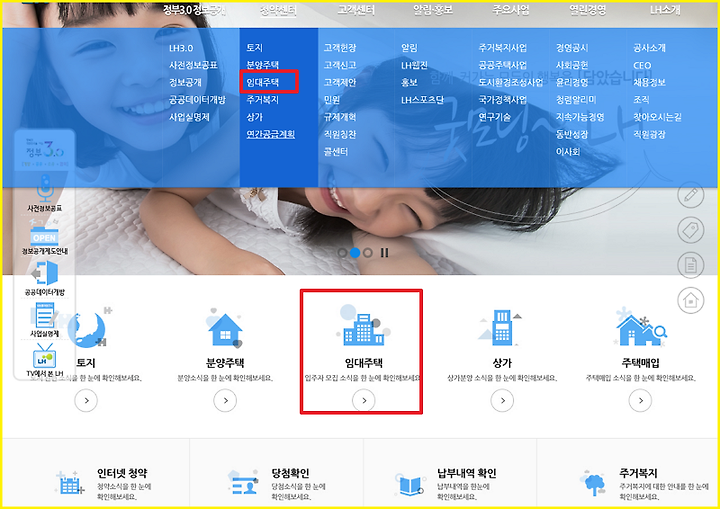Click the arrow button under 분양주택

(x=225, y=401)
